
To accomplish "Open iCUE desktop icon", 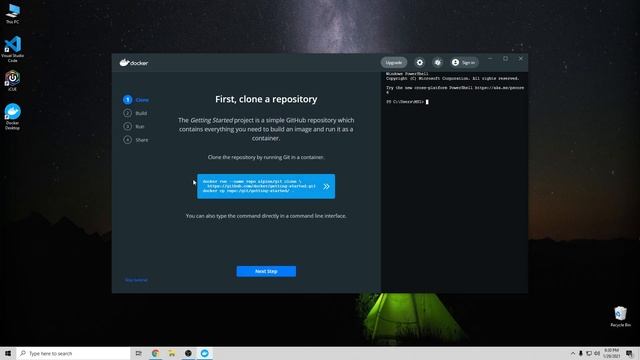I will click(x=12, y=80).
